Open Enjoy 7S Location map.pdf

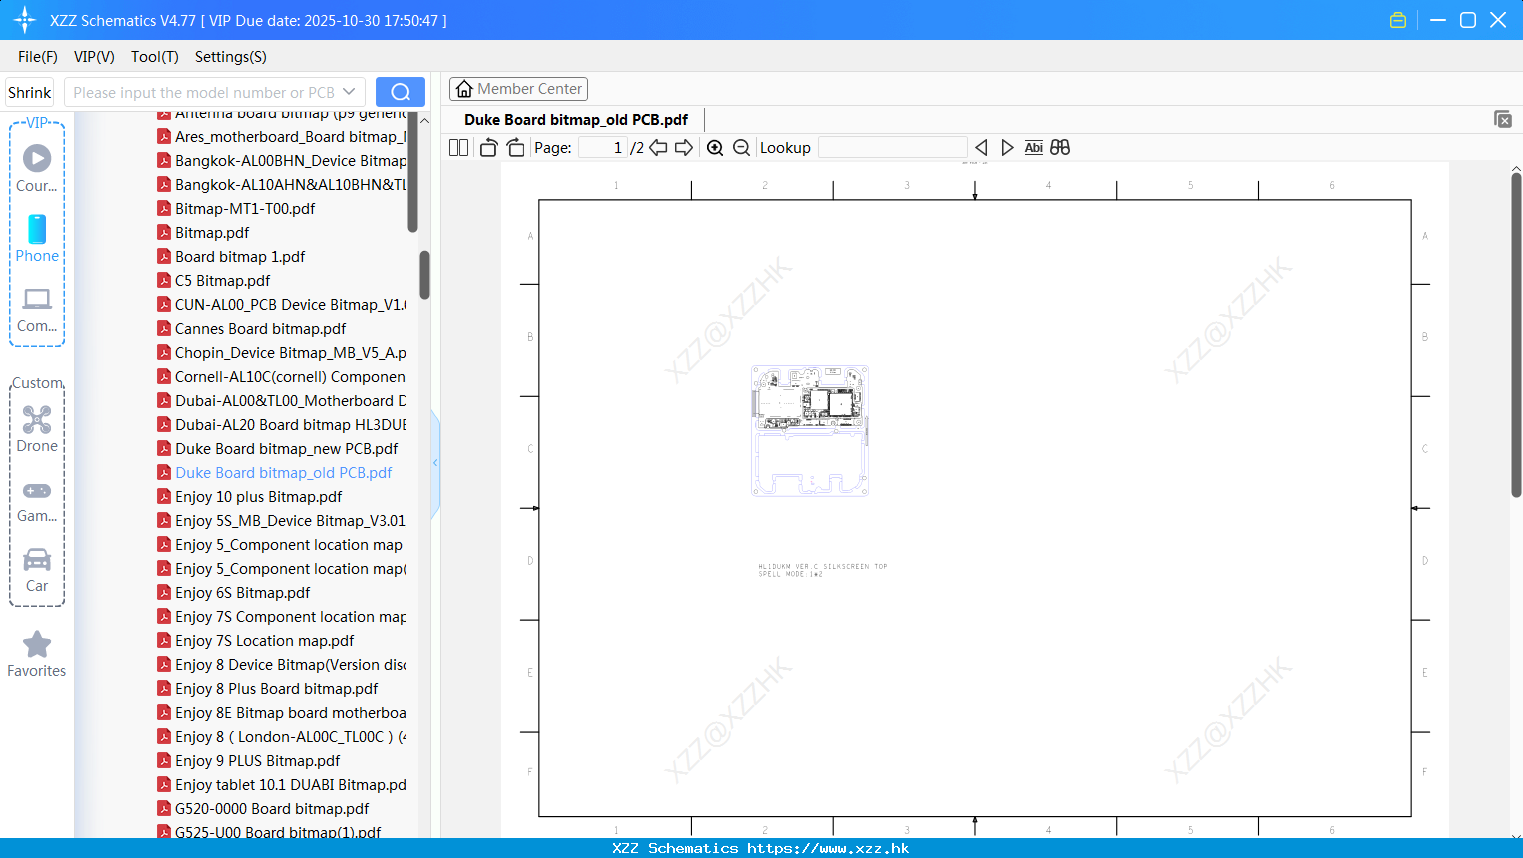256,641
